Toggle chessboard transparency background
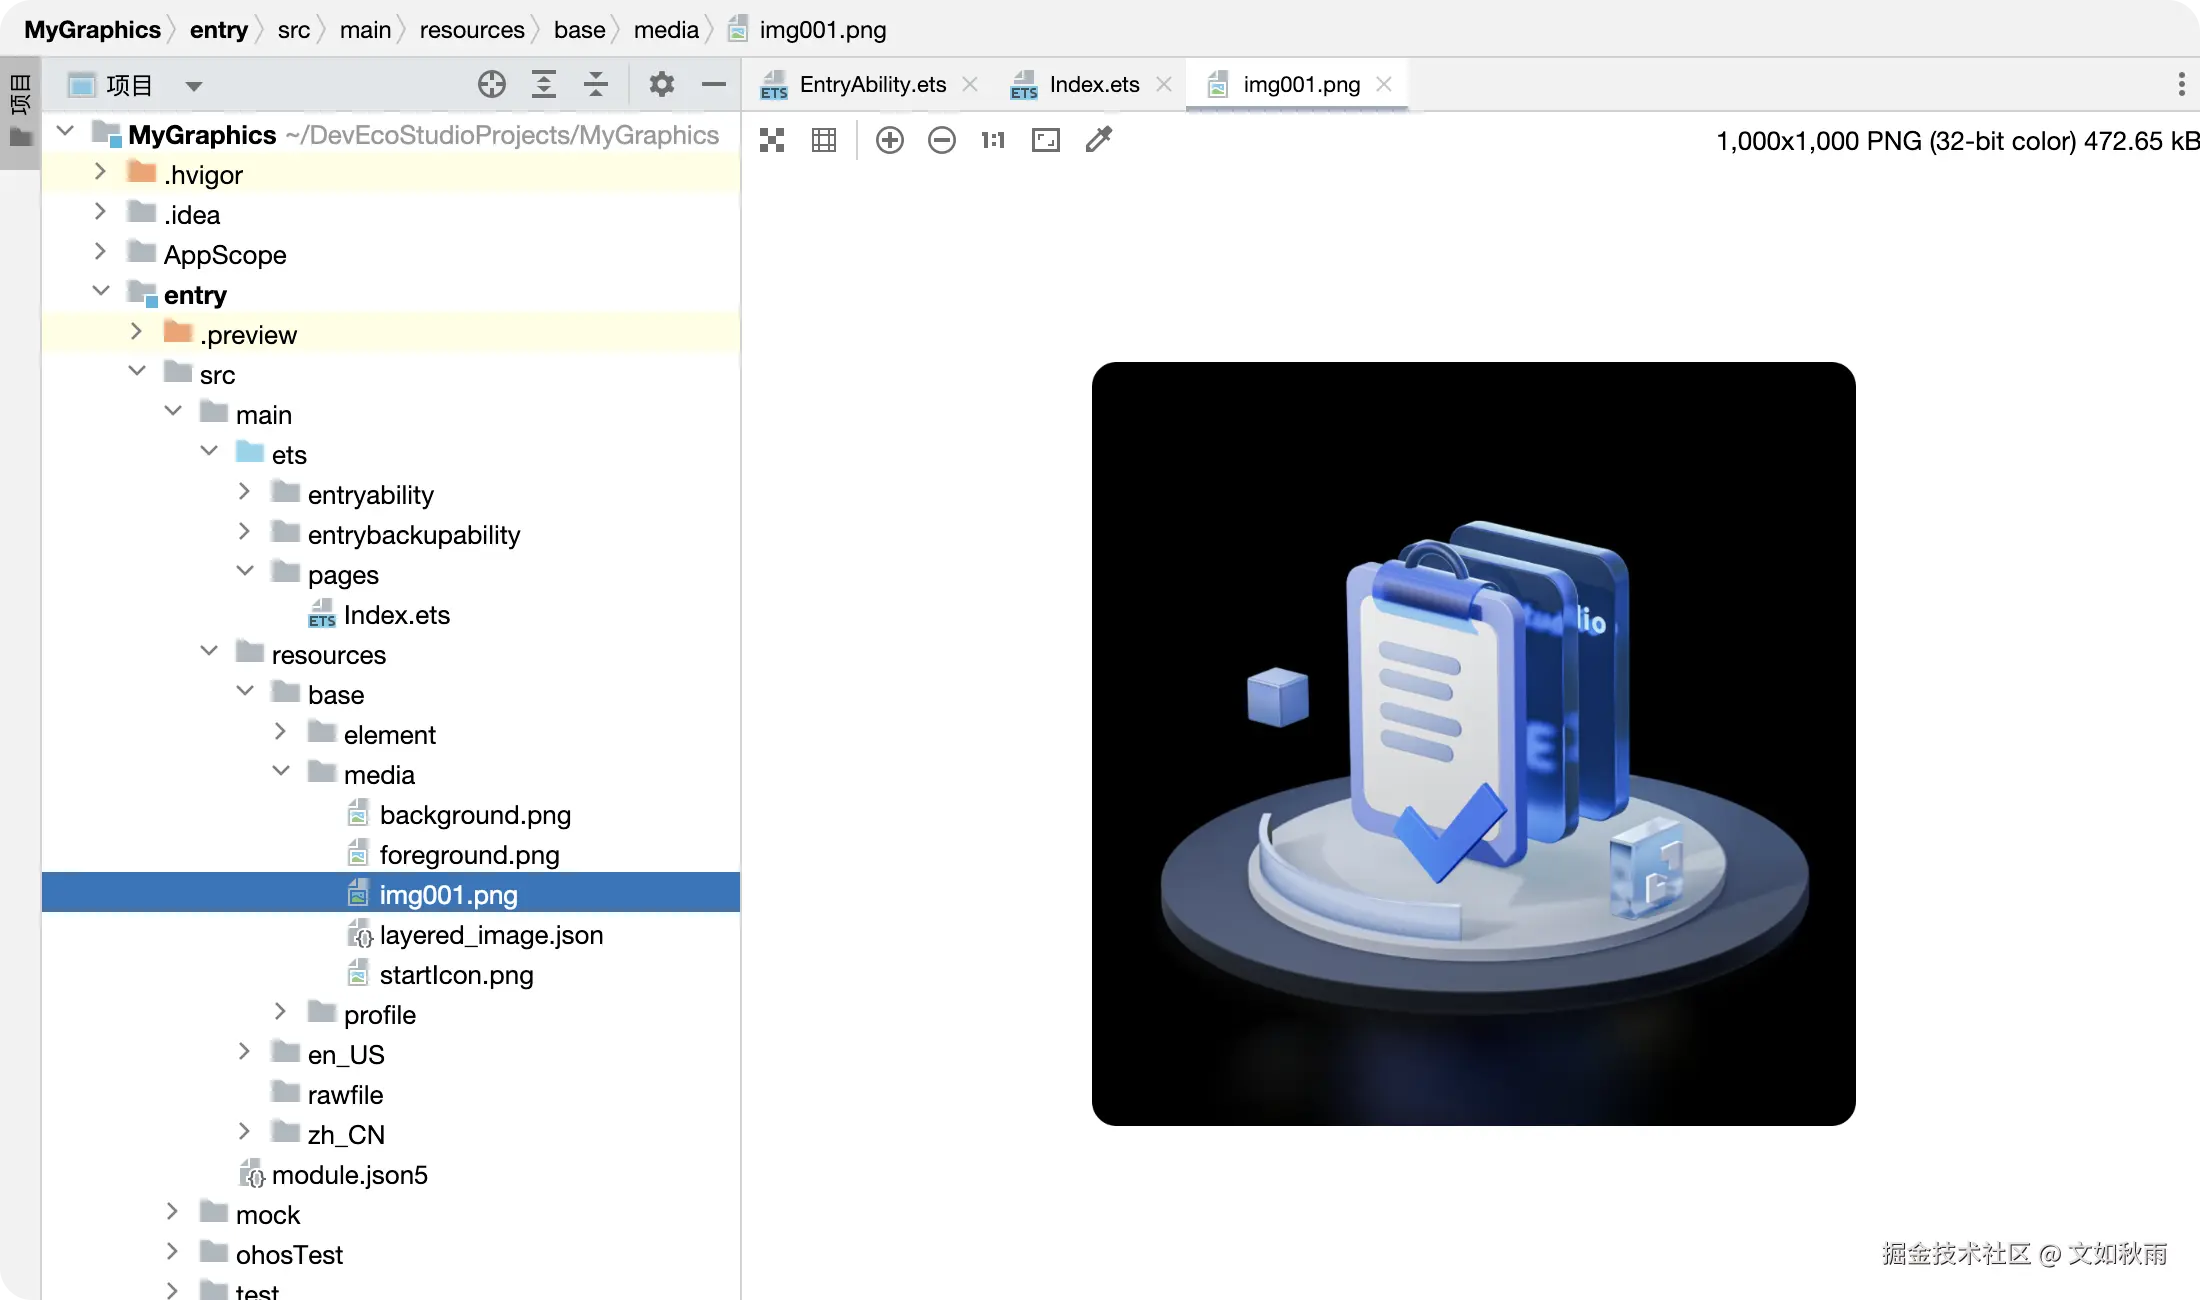Image resolution: width=2200 pixels, height=1300 pixels. 772,140
